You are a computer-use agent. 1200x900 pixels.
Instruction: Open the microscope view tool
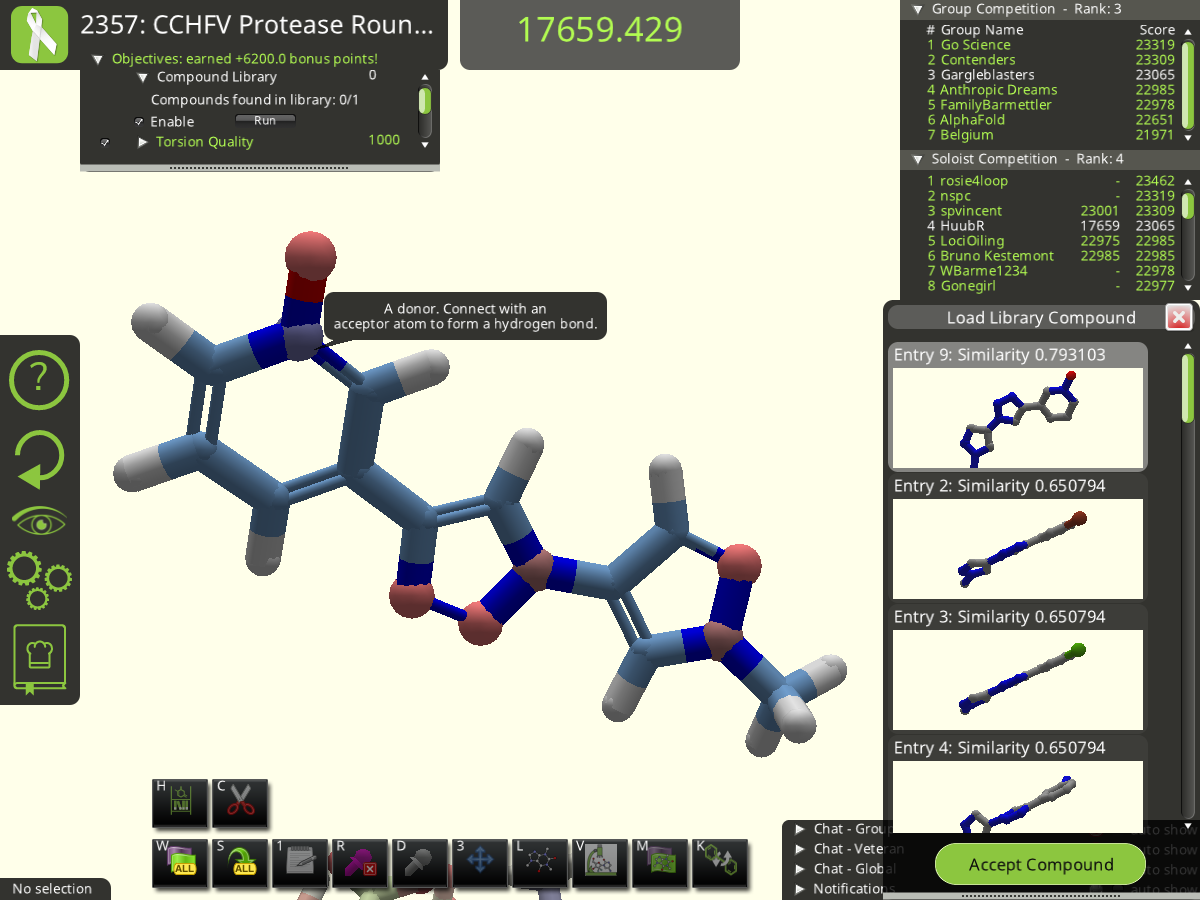(x=600, y=863)
